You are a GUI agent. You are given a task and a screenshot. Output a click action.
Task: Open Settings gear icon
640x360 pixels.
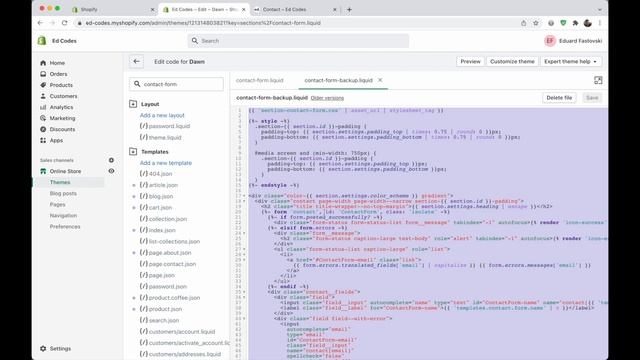point(43,349)
